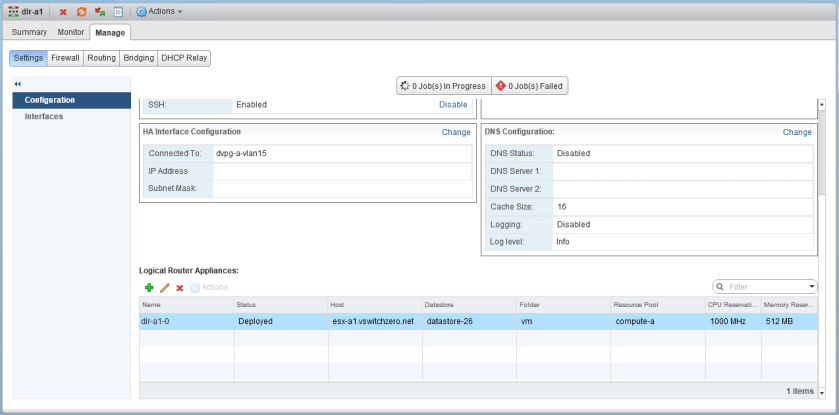This screenshot has height=415, width=839.
Task: Select the Firewall sub-tab
Action: (65, 58)
